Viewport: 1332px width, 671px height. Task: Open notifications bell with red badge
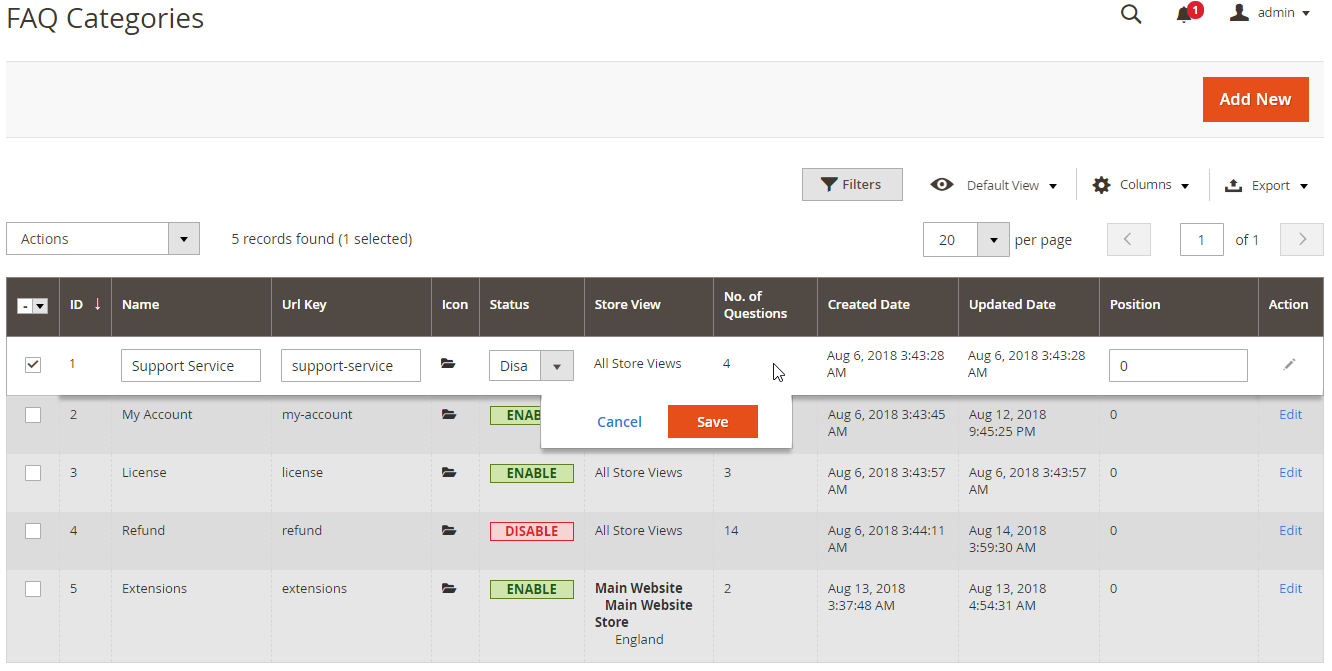tap(1185, 14)
